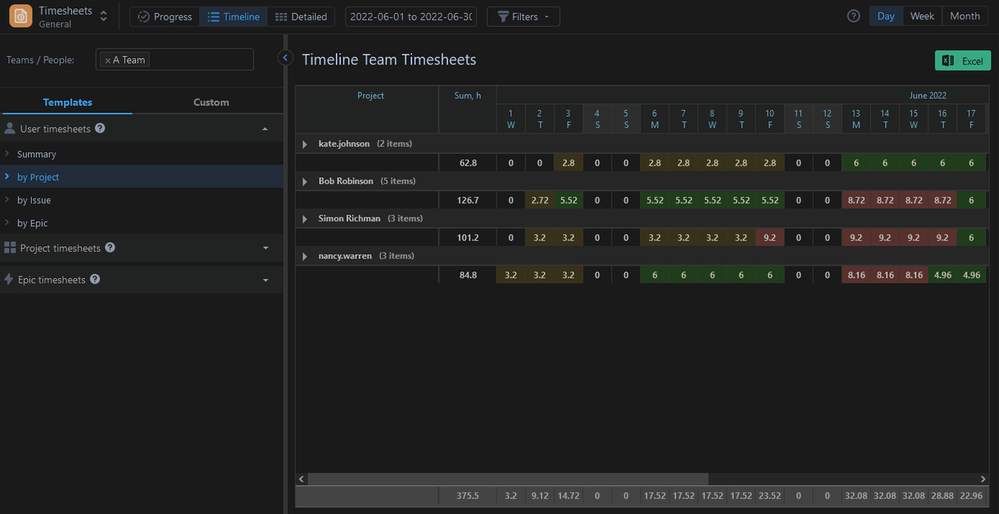Open help via top-right question mark icon
The width and height of the screenshot is (999, 514).
coord(854,17)
